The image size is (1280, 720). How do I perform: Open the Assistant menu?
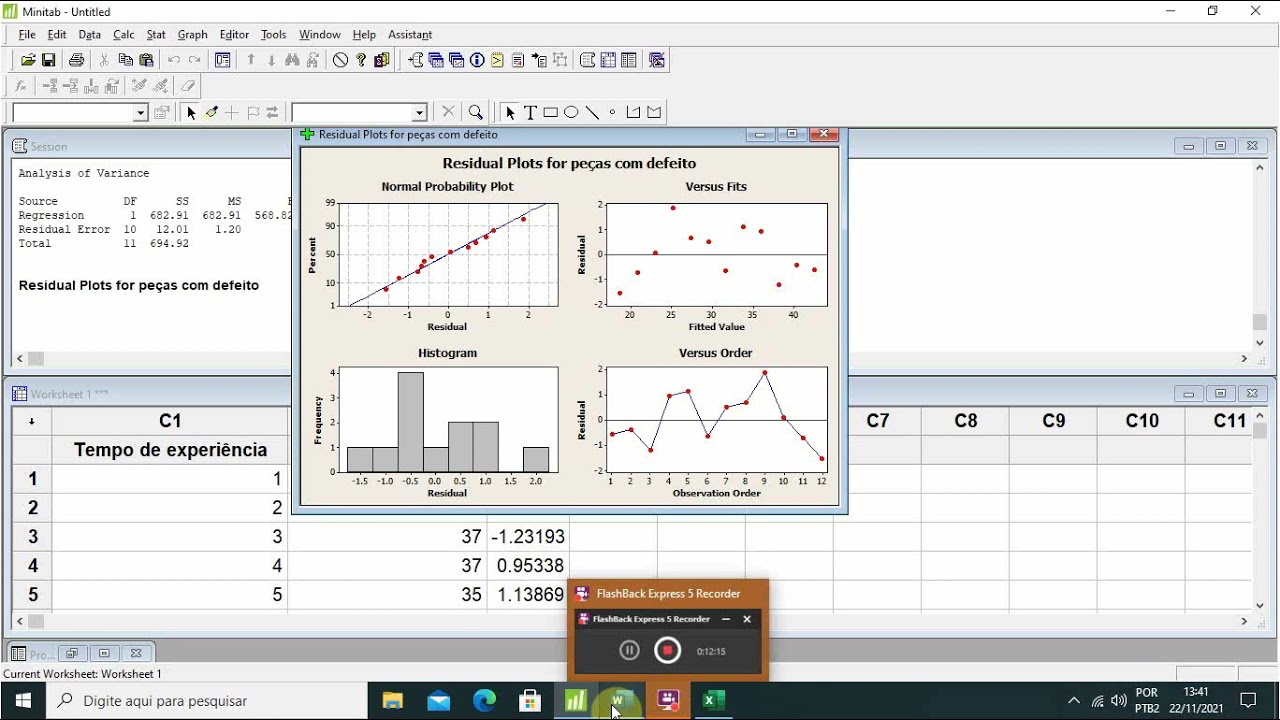tap(410, 34)
